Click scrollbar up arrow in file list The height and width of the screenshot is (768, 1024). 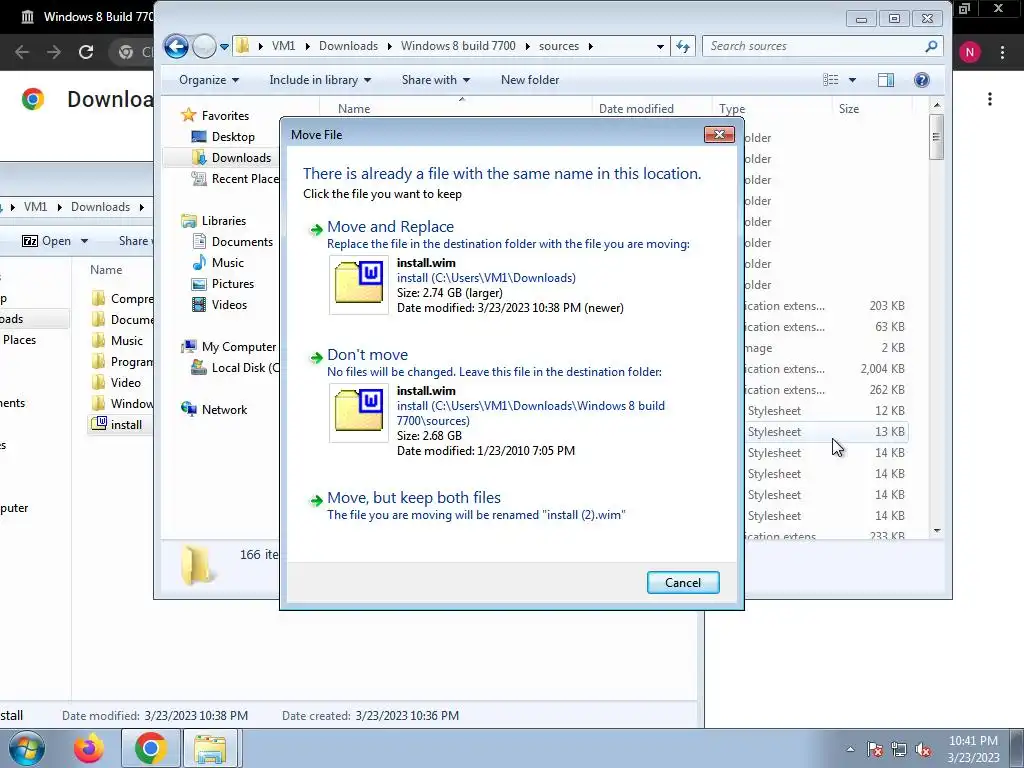click(x=936, y=105)
